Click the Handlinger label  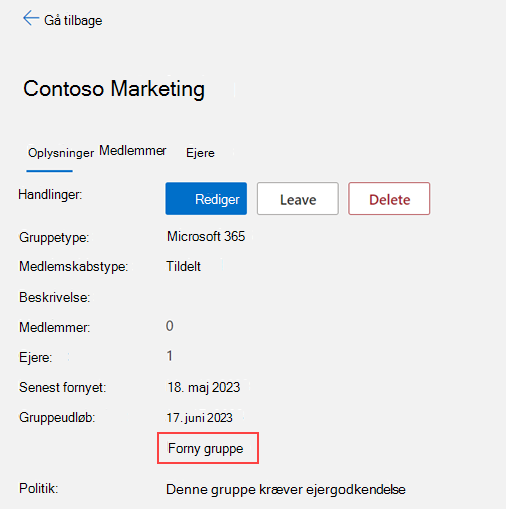click(50, 194)
